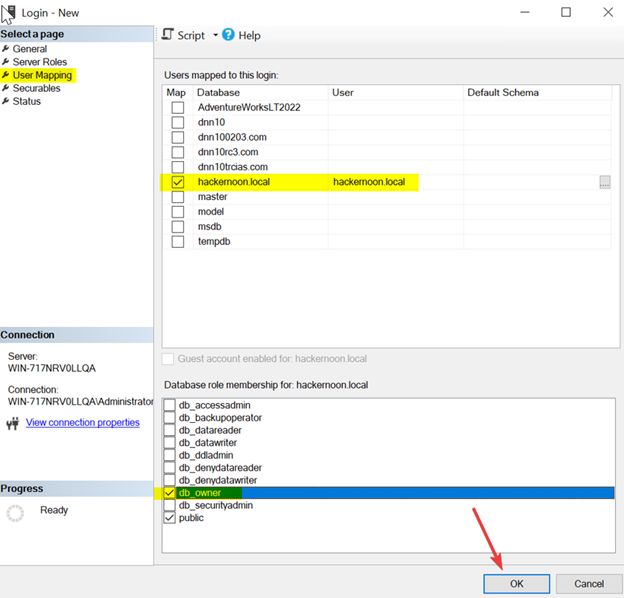Click wrench icon beside General
624x598 pixels.
(x=6, y=49)
